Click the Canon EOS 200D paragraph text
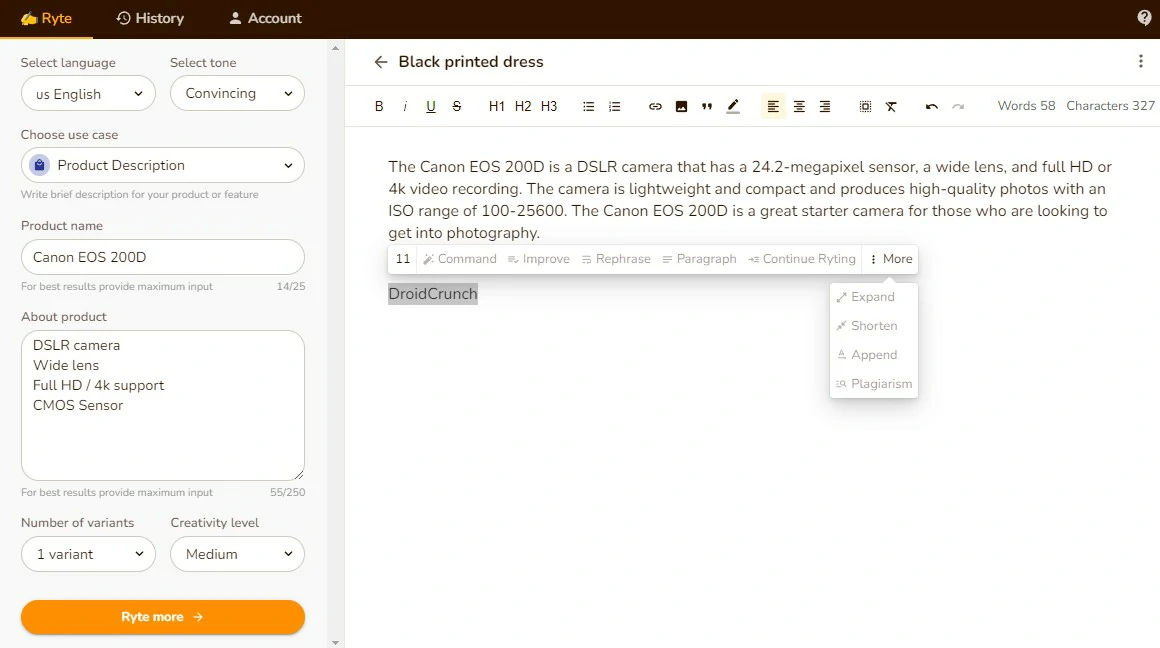 [x=749, y=200]
